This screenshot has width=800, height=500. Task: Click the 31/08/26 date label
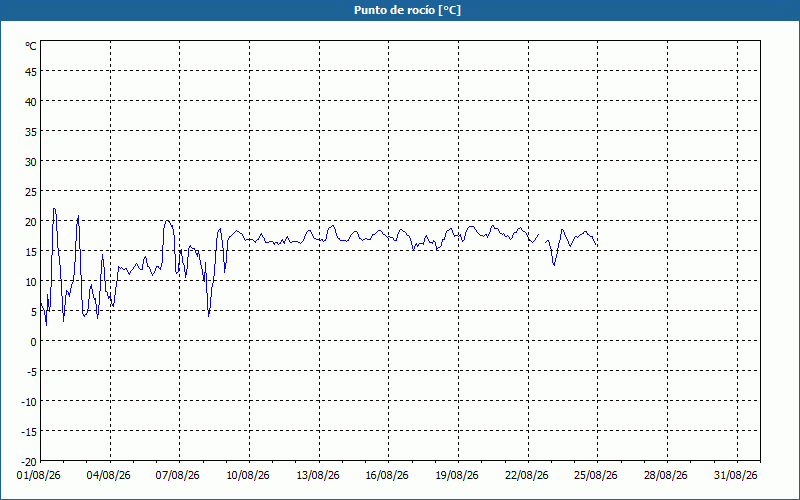736,476
